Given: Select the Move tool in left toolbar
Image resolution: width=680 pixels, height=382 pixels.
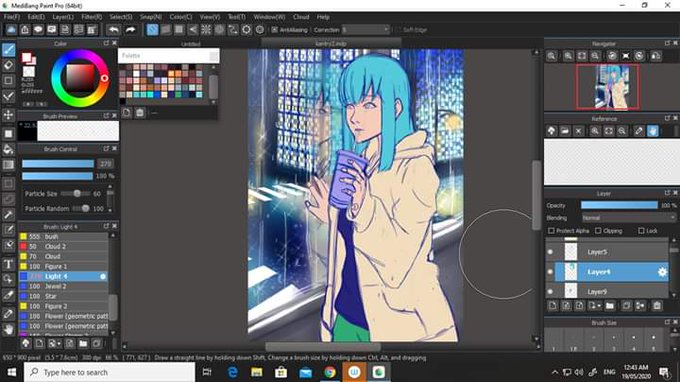Looking at the screenshot, I should [8, 115].
